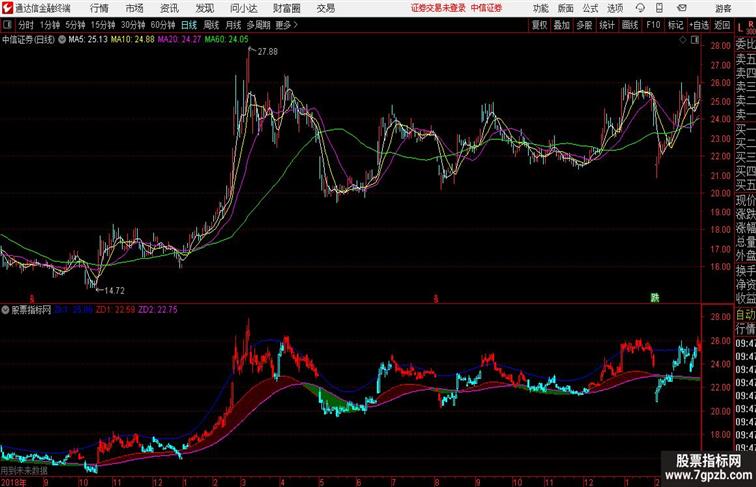Click the 叠加 overlay button
This screenshot has height=487, width=756.
pyautogui.click(x=562, y=25)
